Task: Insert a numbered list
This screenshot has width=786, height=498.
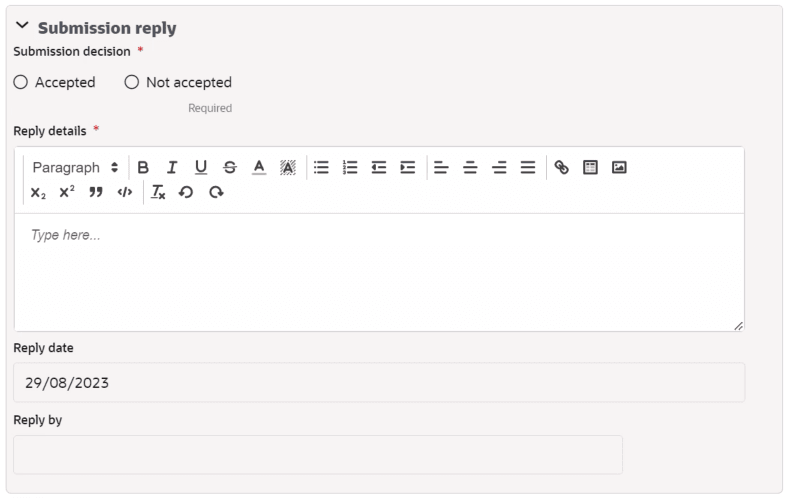Action: tap(350, 167)
